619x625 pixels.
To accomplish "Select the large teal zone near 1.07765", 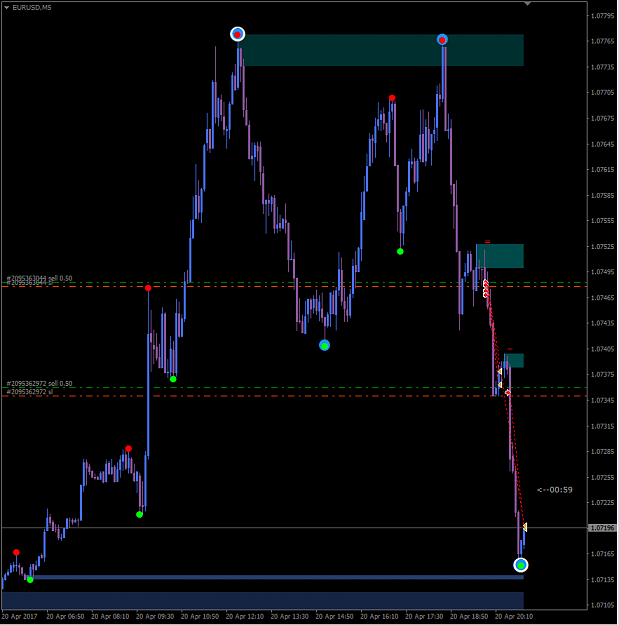I will pyautogui.click(x=382, y=50).
